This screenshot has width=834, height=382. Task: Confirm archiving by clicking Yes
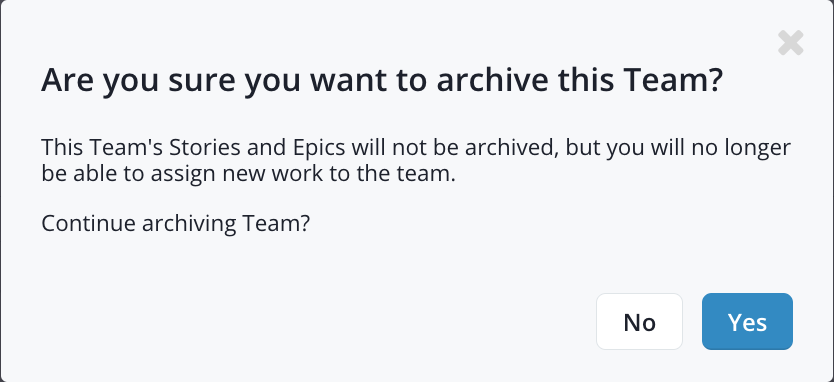point(747,321)
